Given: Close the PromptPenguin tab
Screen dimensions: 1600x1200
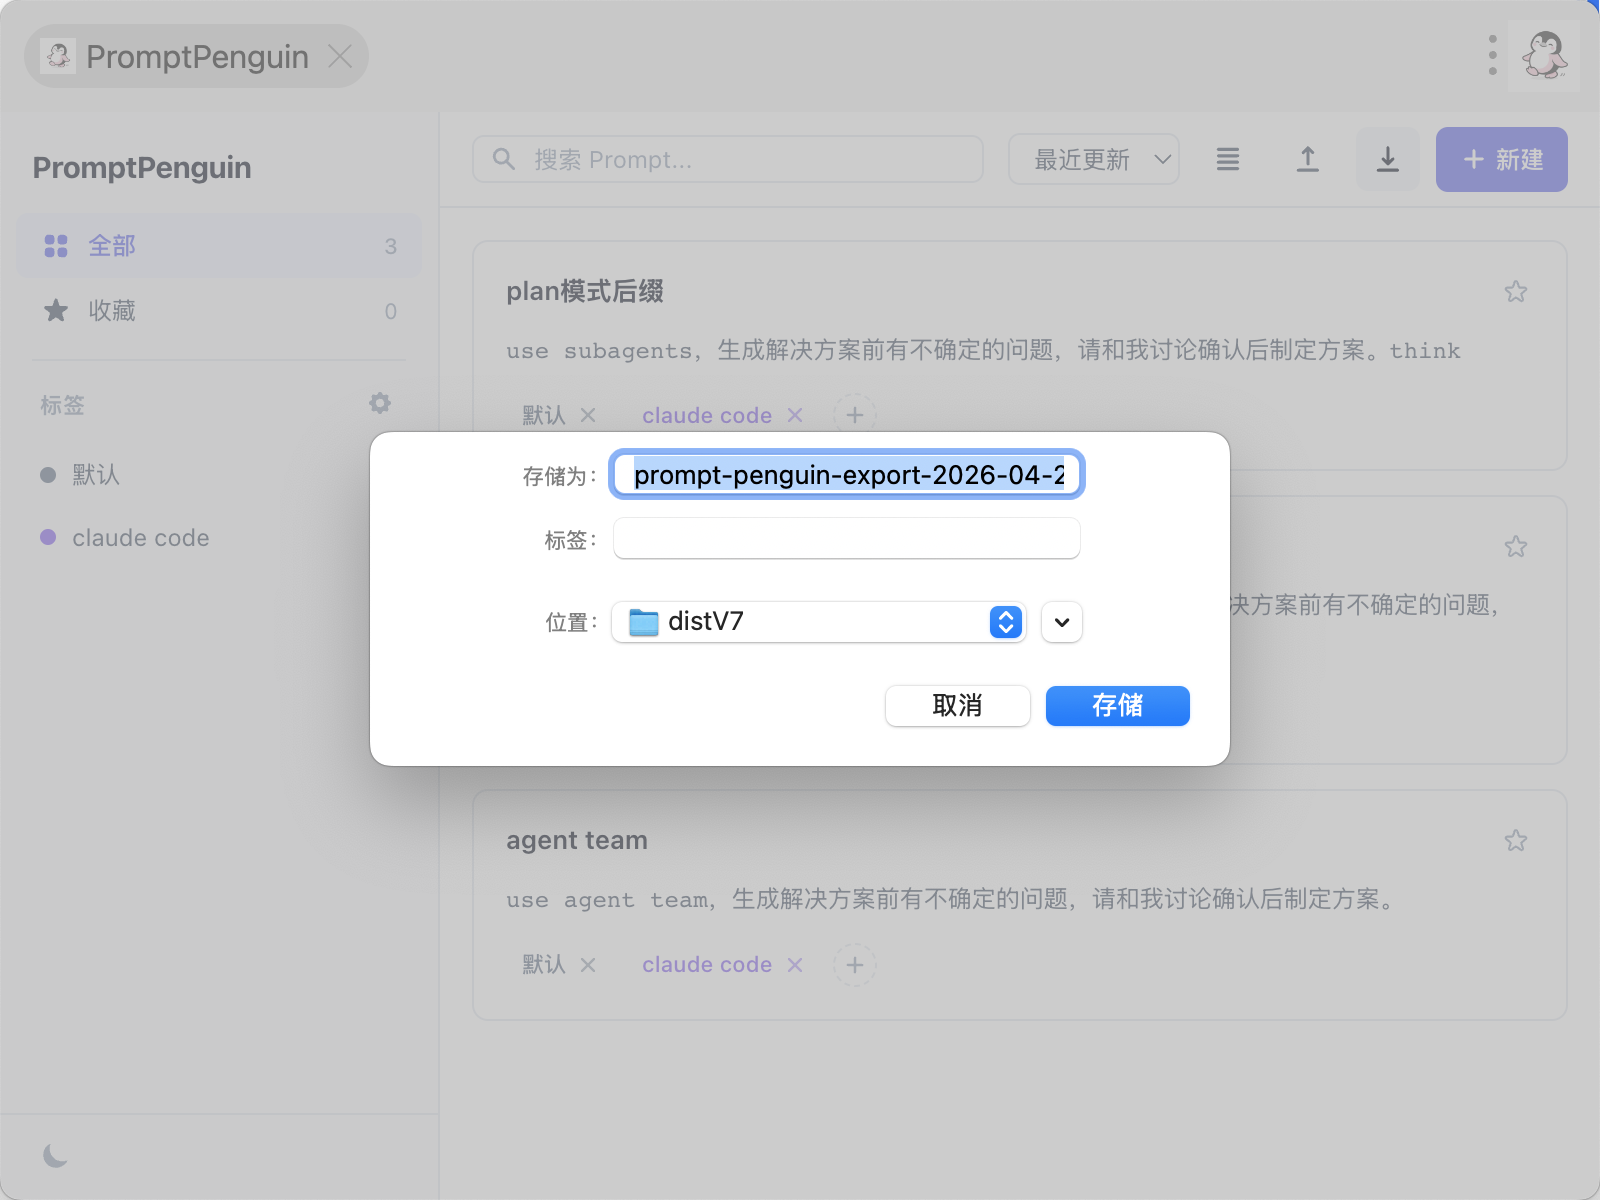Looking at the screenshot, I should point(340,56).
